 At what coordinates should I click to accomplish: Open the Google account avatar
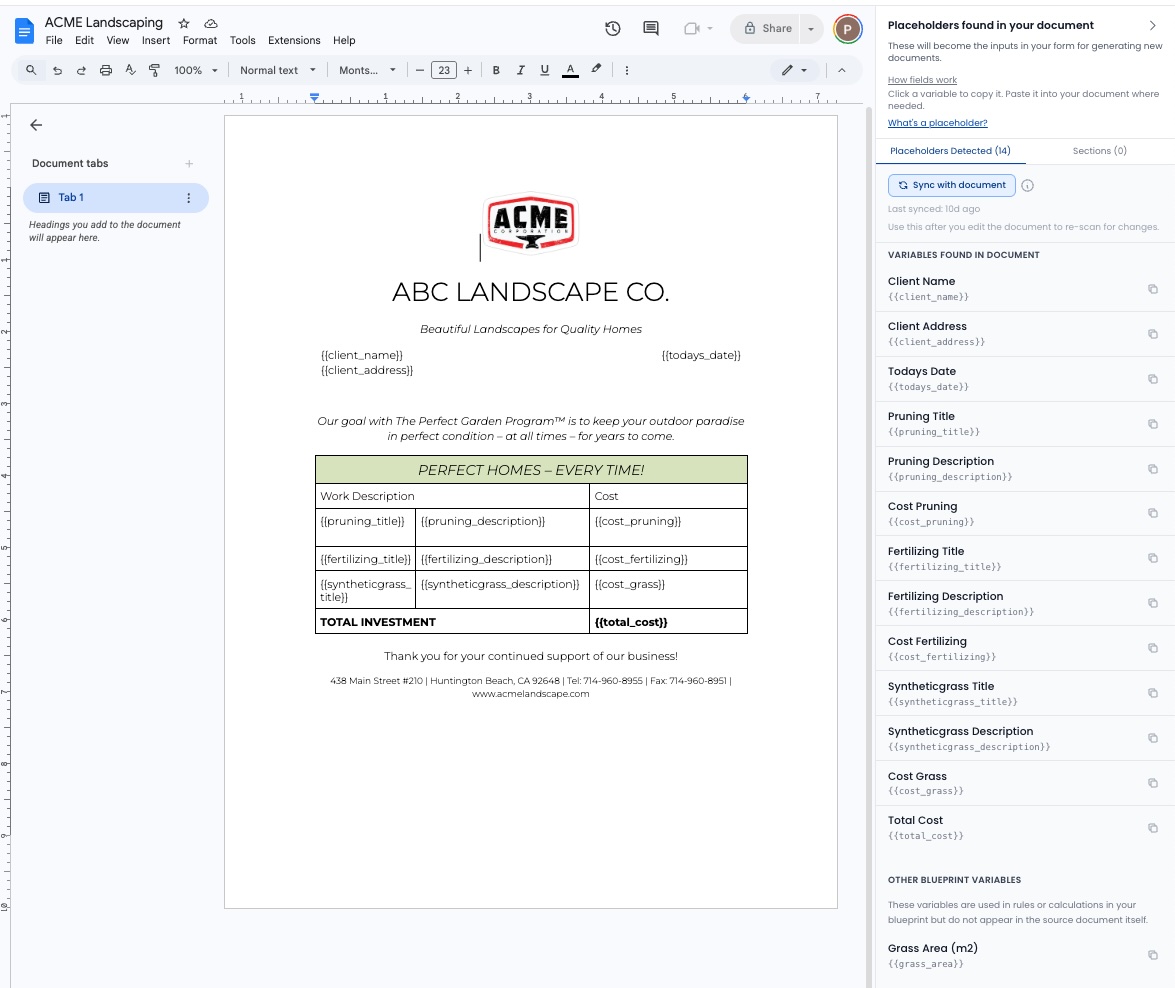tap(848, 29)
